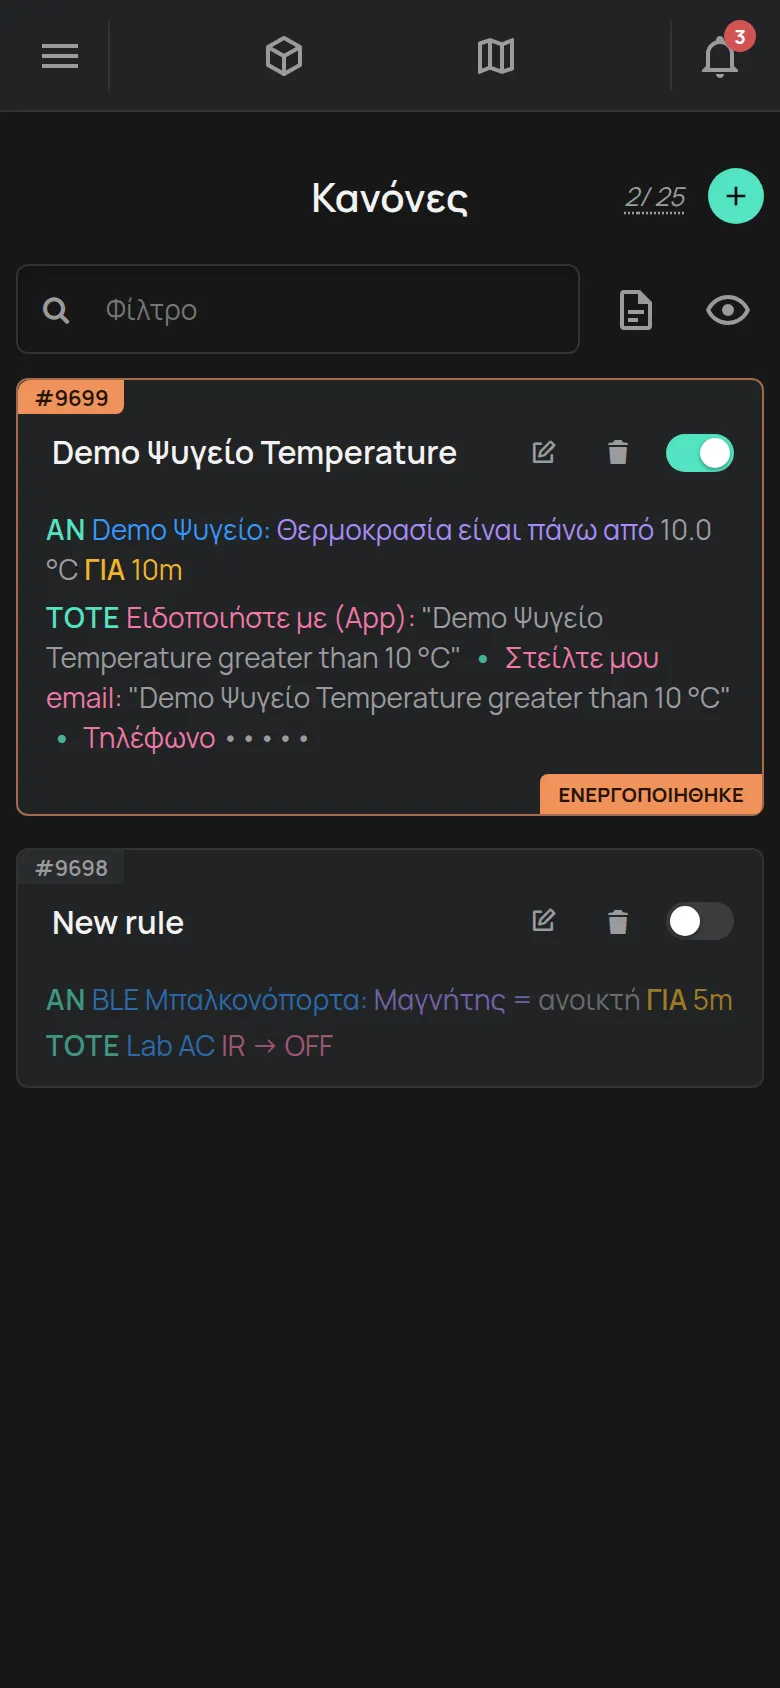Image resolution: width=780 pixels, height=1688 pixels.
Task: Add a new rule with plus button
Action: click(x=736, y=196)
